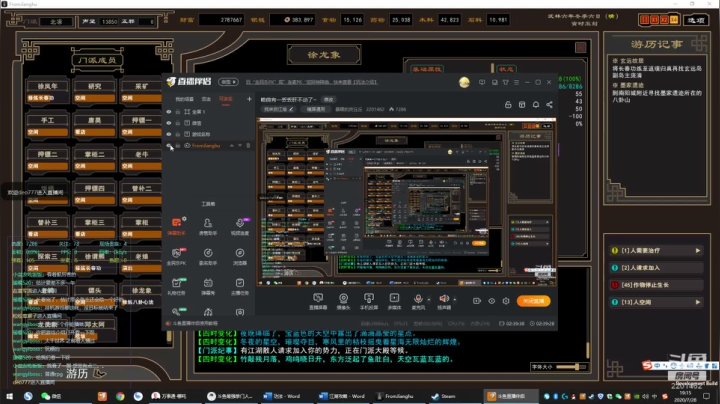Lock the second source row
Image resolution: width=720 pixels, height=404 pixels.
pyautogui.click(x=178, y=123)
